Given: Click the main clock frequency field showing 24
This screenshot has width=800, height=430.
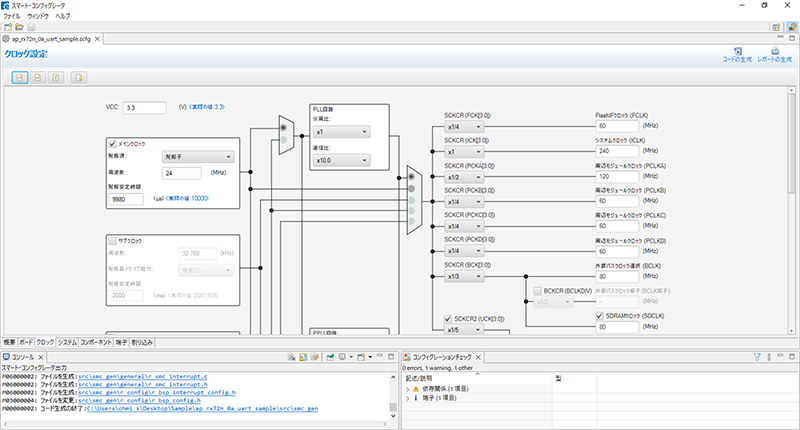Looking at the screenshot, I should [x=182, y=173].
